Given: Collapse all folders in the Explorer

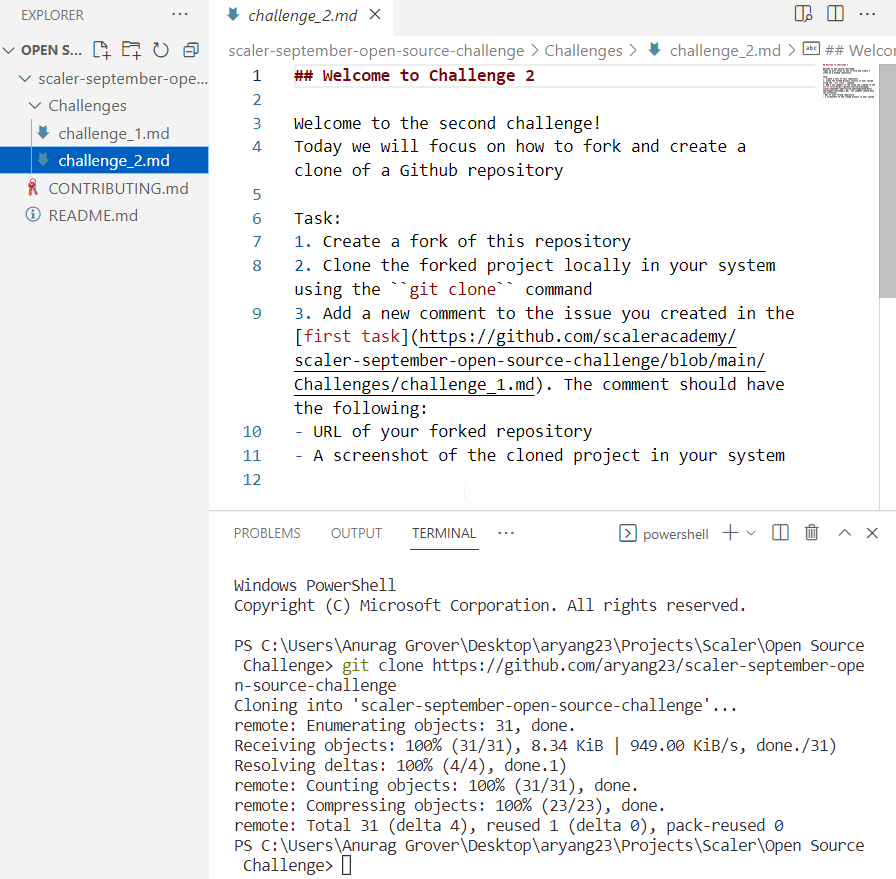Looking at the screenshot, I should coord(190,49).
